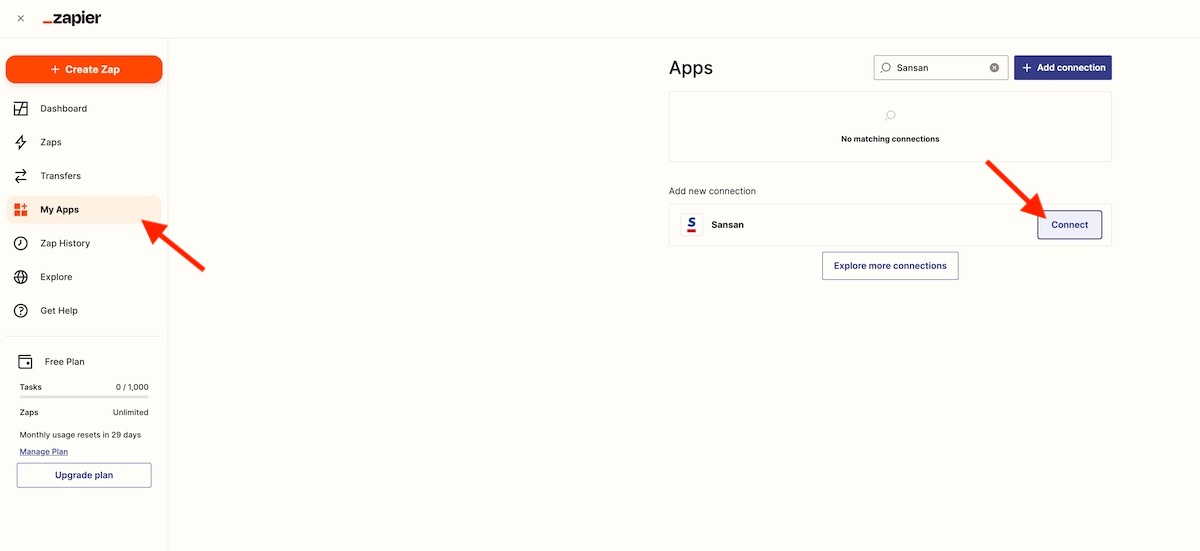This screenshot has width=1200, height=551.
Task: Click the Sansan app name
Action: tap(728, 225)
